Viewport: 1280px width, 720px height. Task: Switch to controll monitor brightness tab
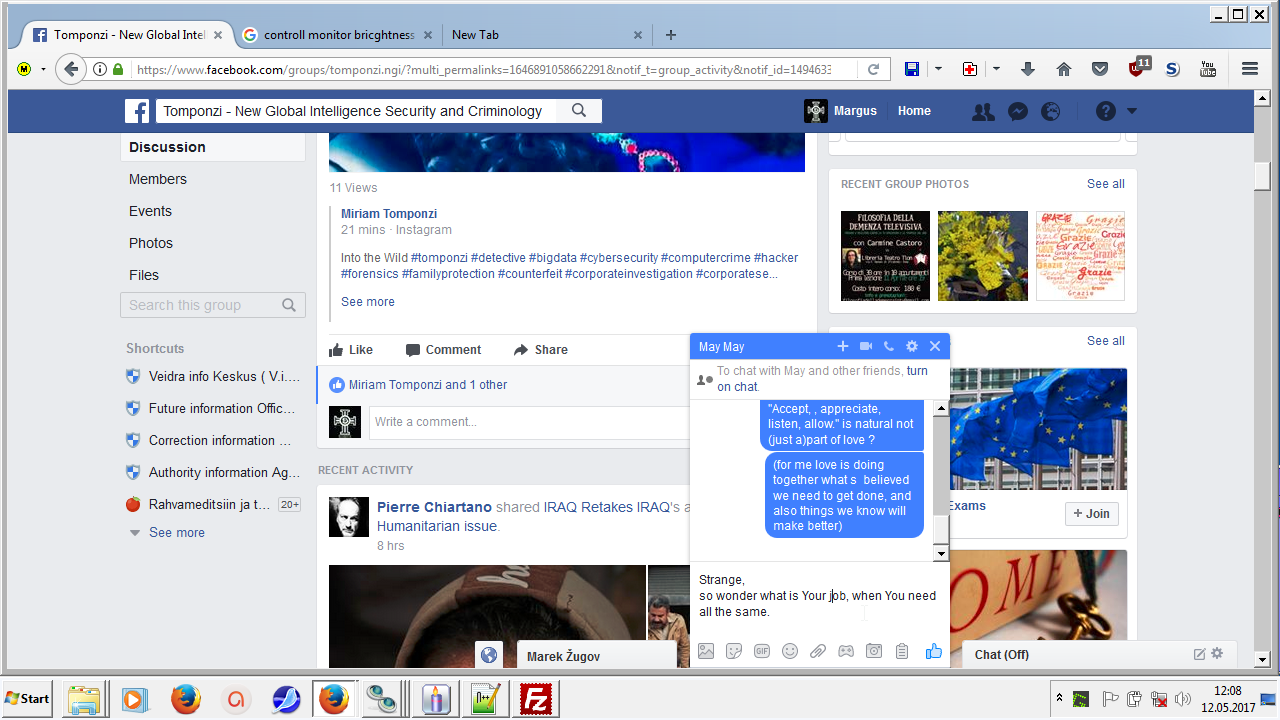click(339, 34)
